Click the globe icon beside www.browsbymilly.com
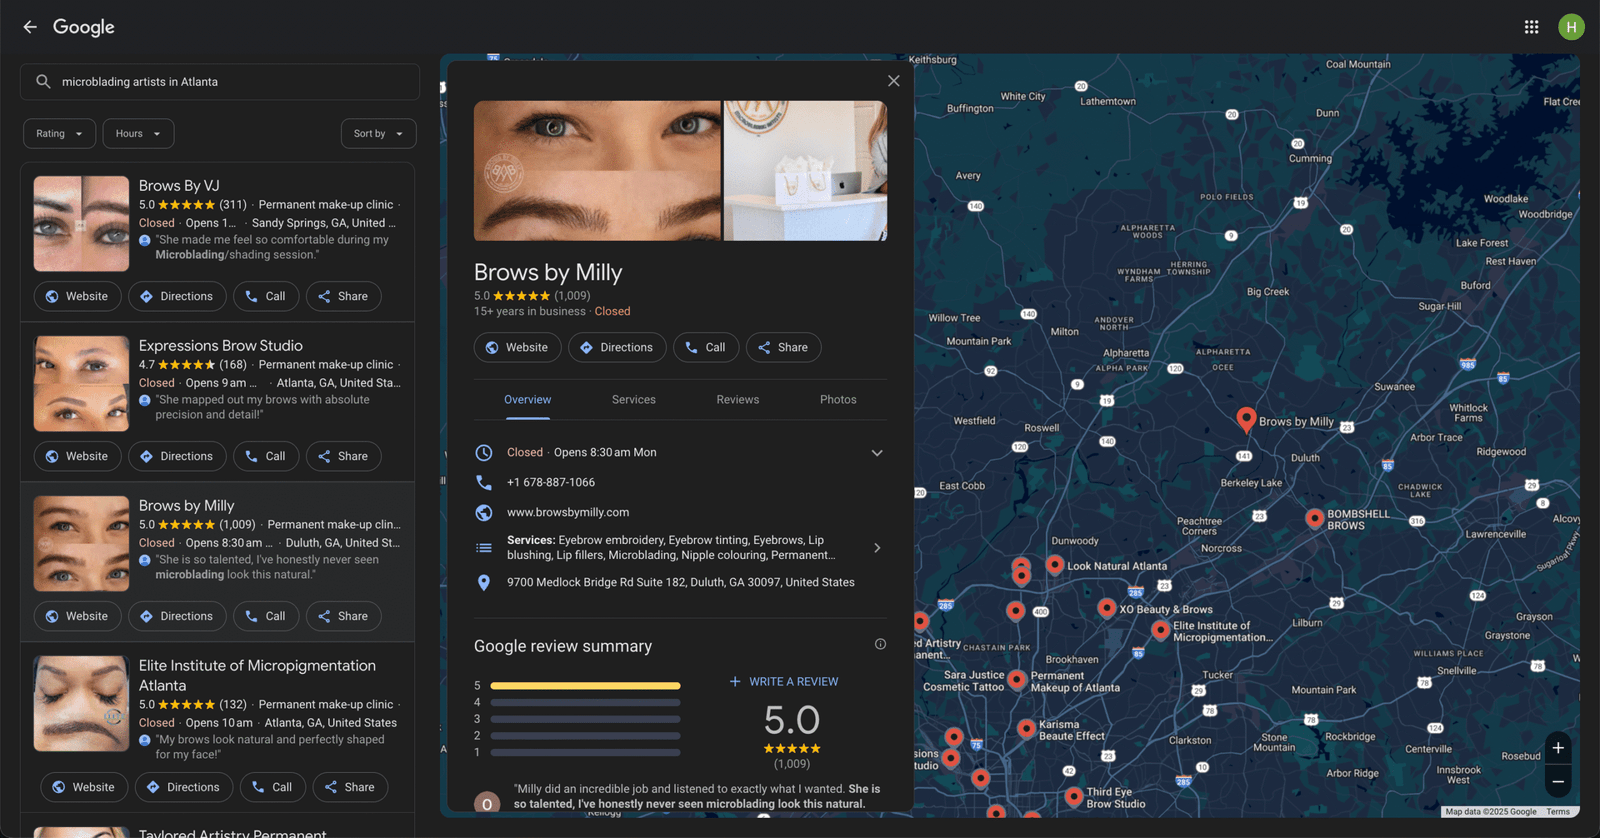Screen dimensions: 1600x838 [x=484, y=512]
